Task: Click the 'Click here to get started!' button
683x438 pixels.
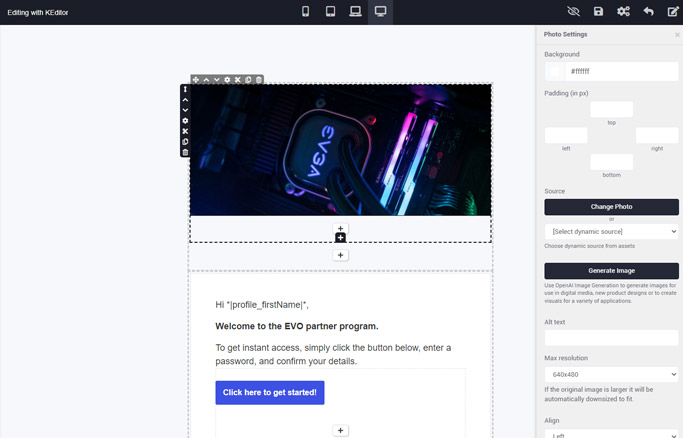Action: click(270, 393)
